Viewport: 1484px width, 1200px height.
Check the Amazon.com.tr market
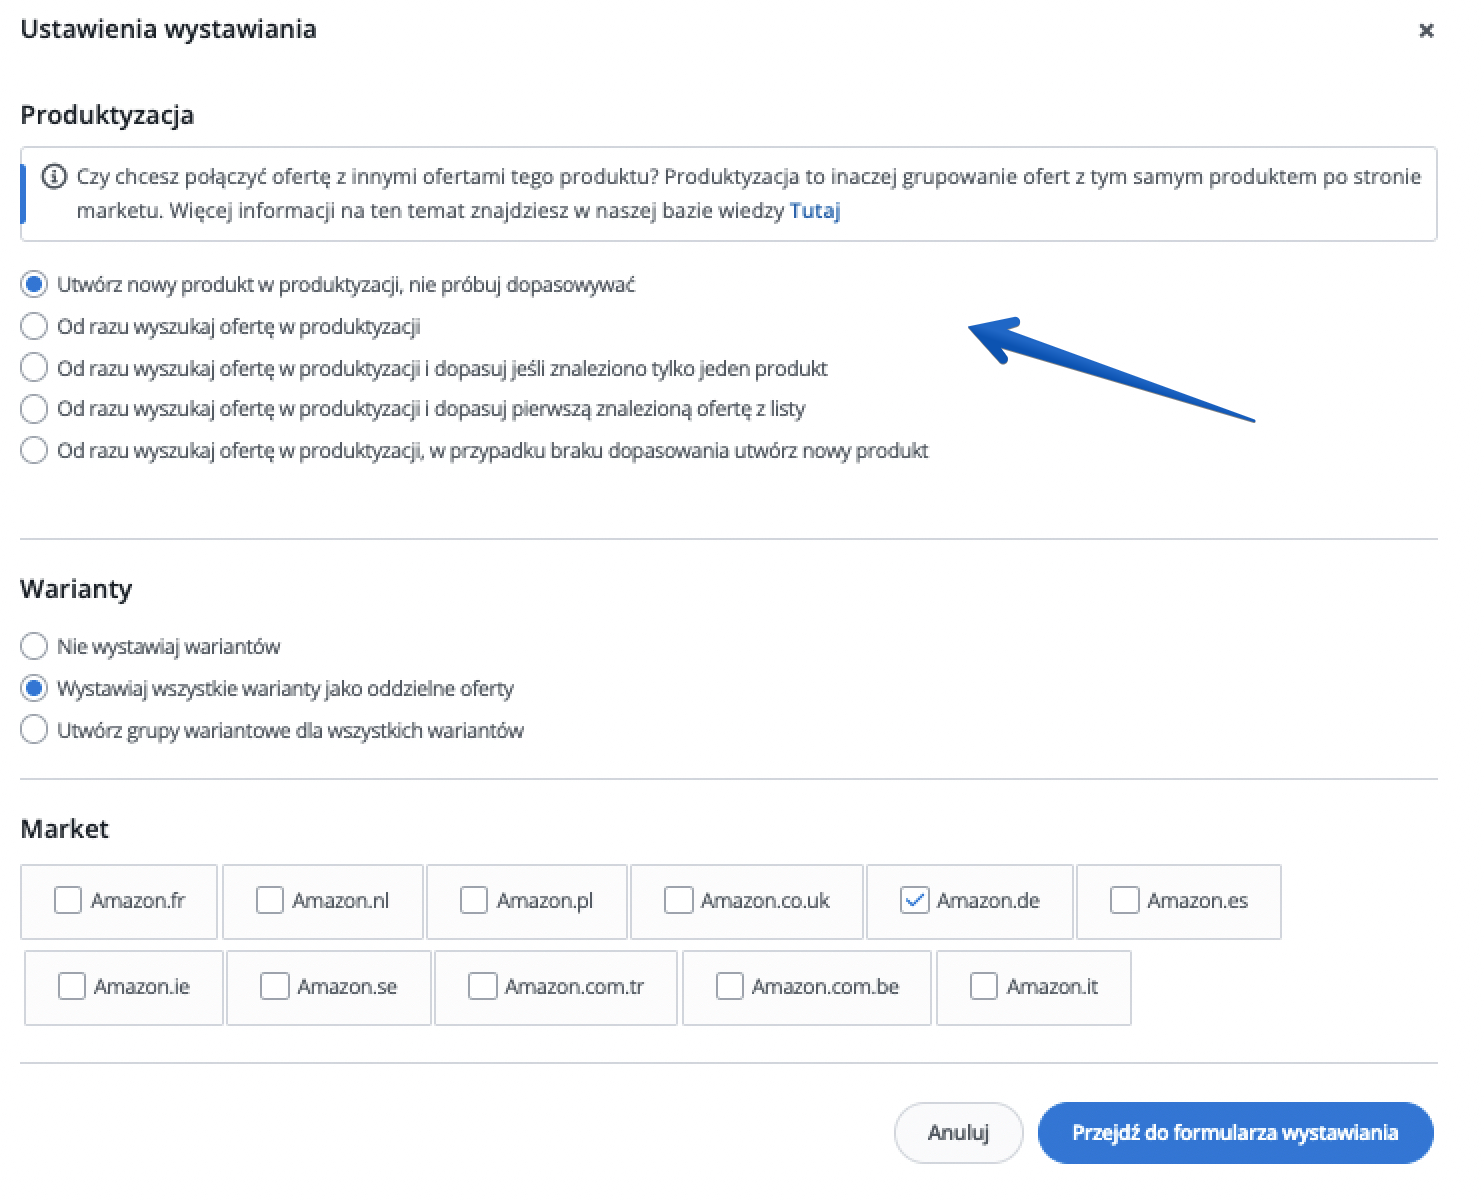(x=482, y=987)
